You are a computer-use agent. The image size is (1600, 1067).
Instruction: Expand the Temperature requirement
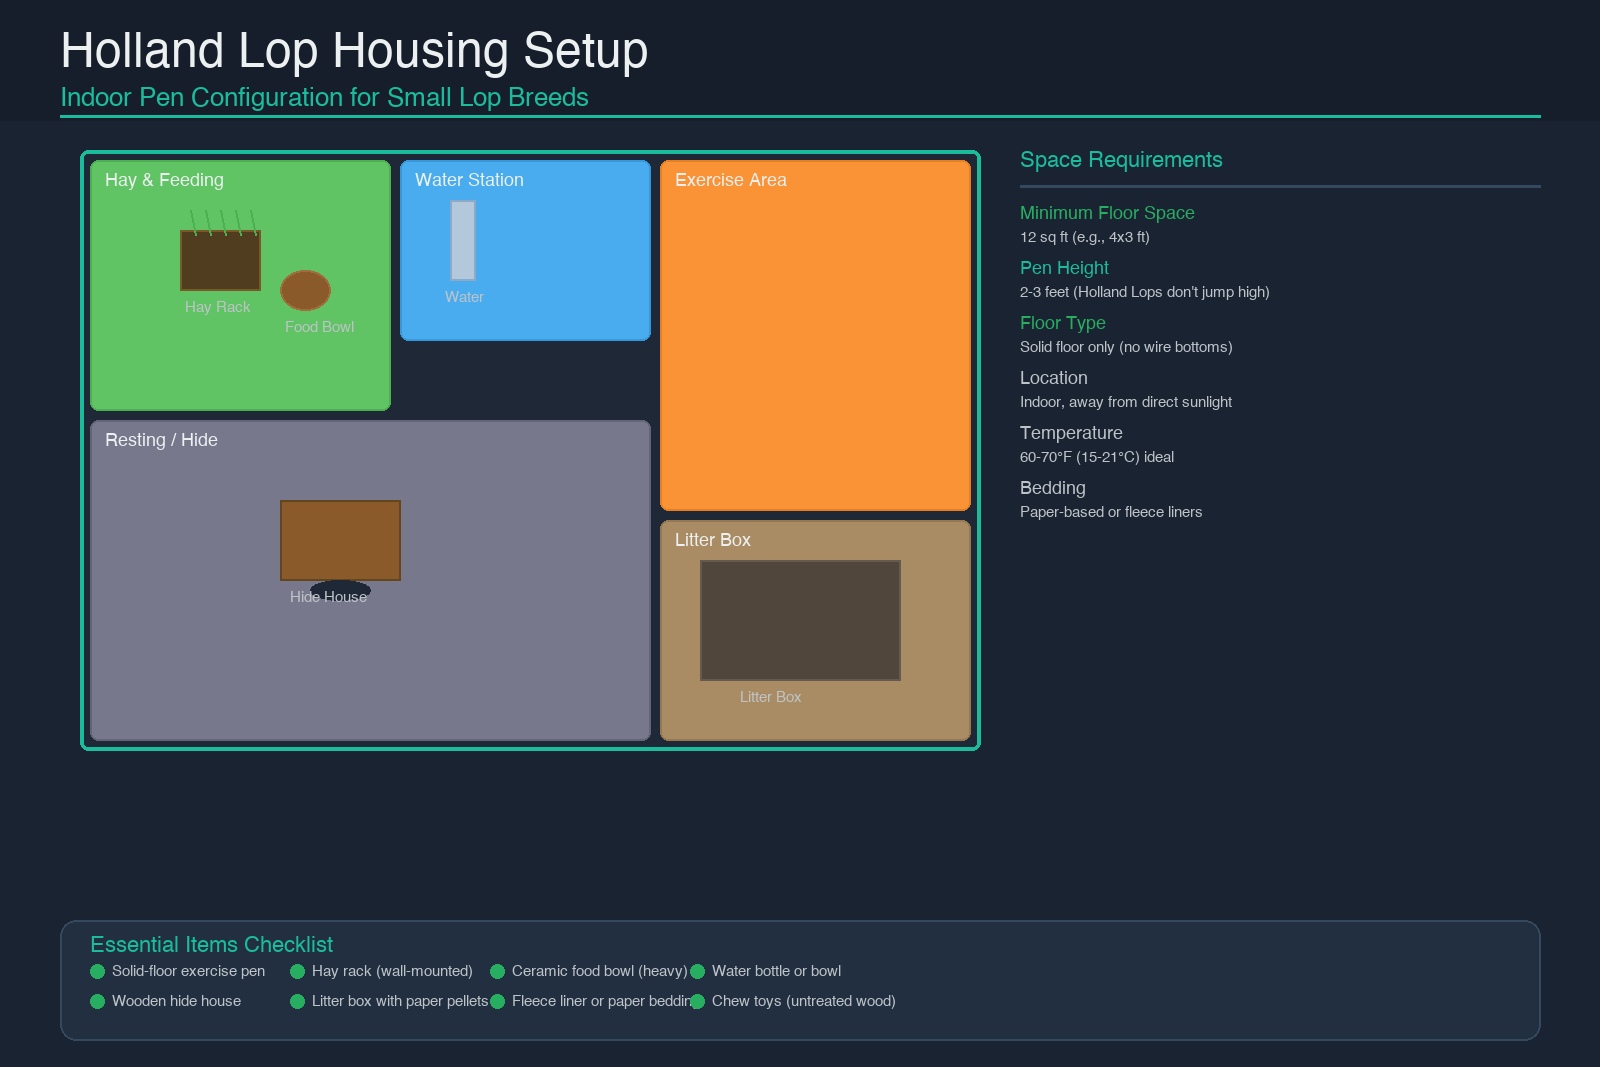click(x=1071, y=433)
